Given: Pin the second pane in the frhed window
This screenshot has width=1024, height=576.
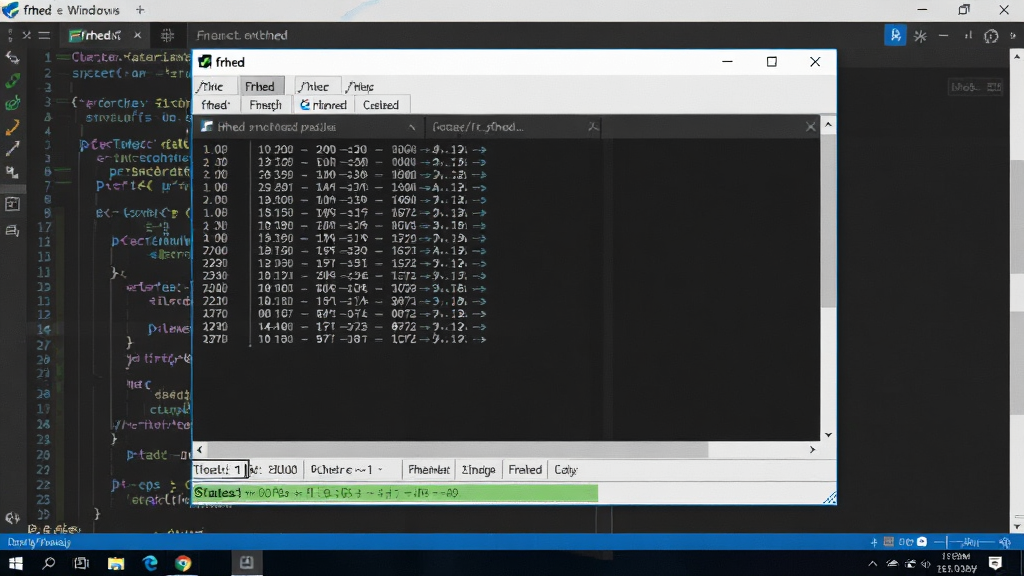Looking at the screenshot, I should 592,127.
